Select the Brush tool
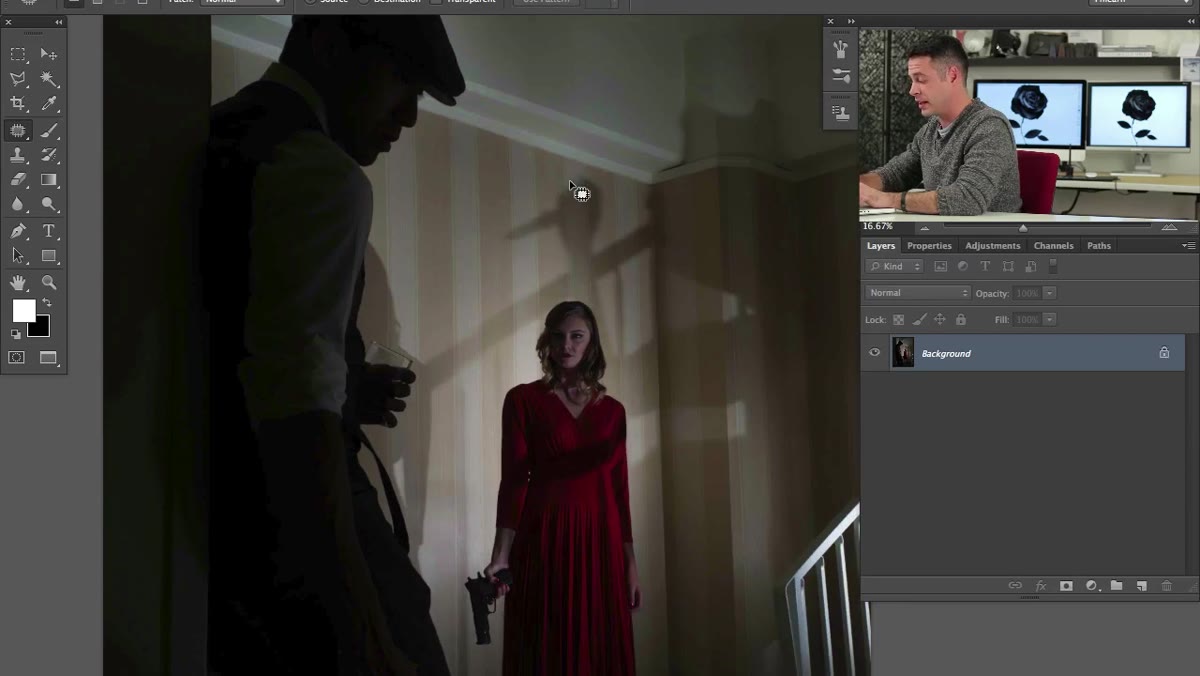This screenshot has height=676, width=1200. [49, 130]
